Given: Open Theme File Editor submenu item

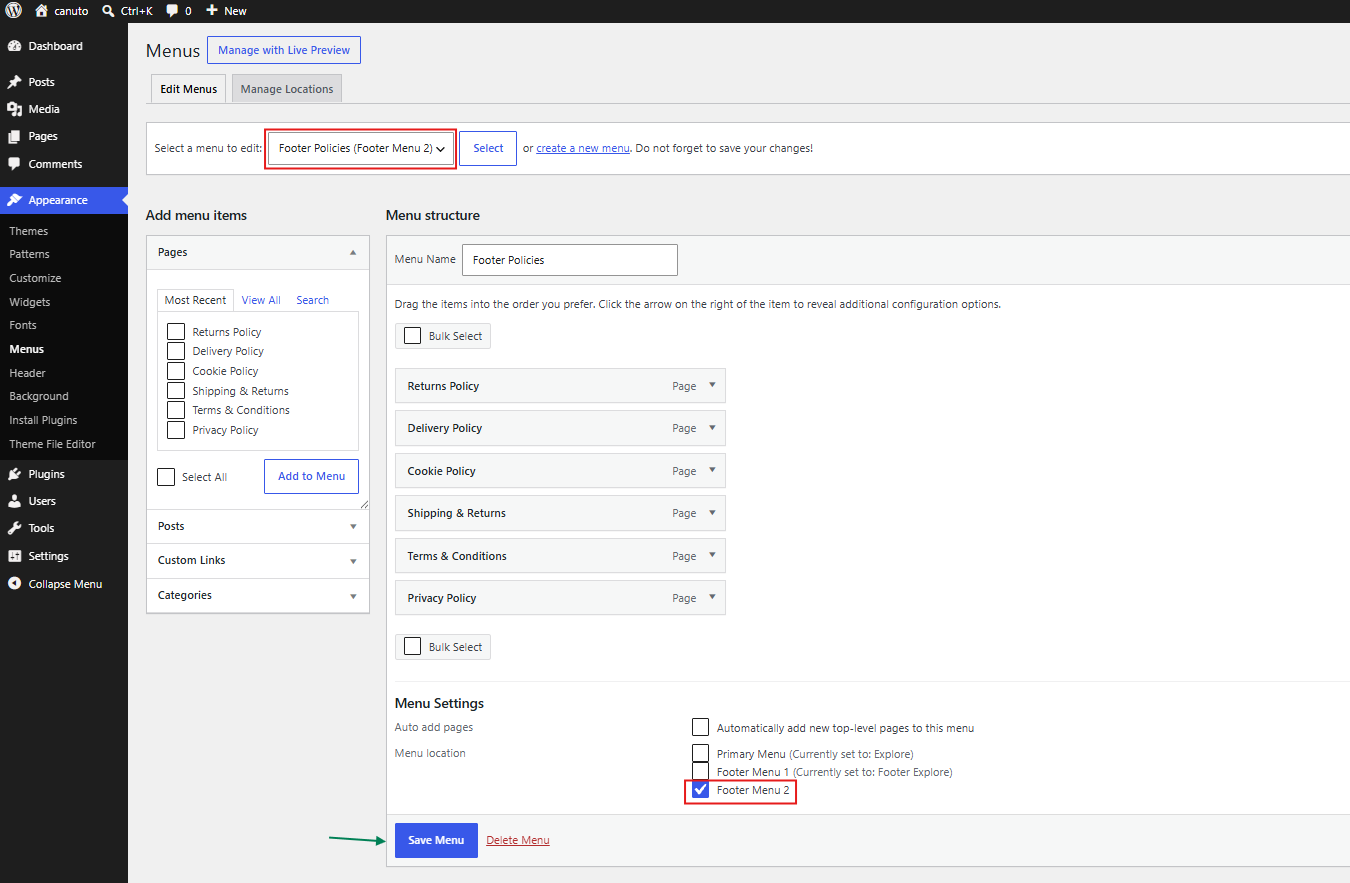Looking at the screenshot, I should [52, 444].
